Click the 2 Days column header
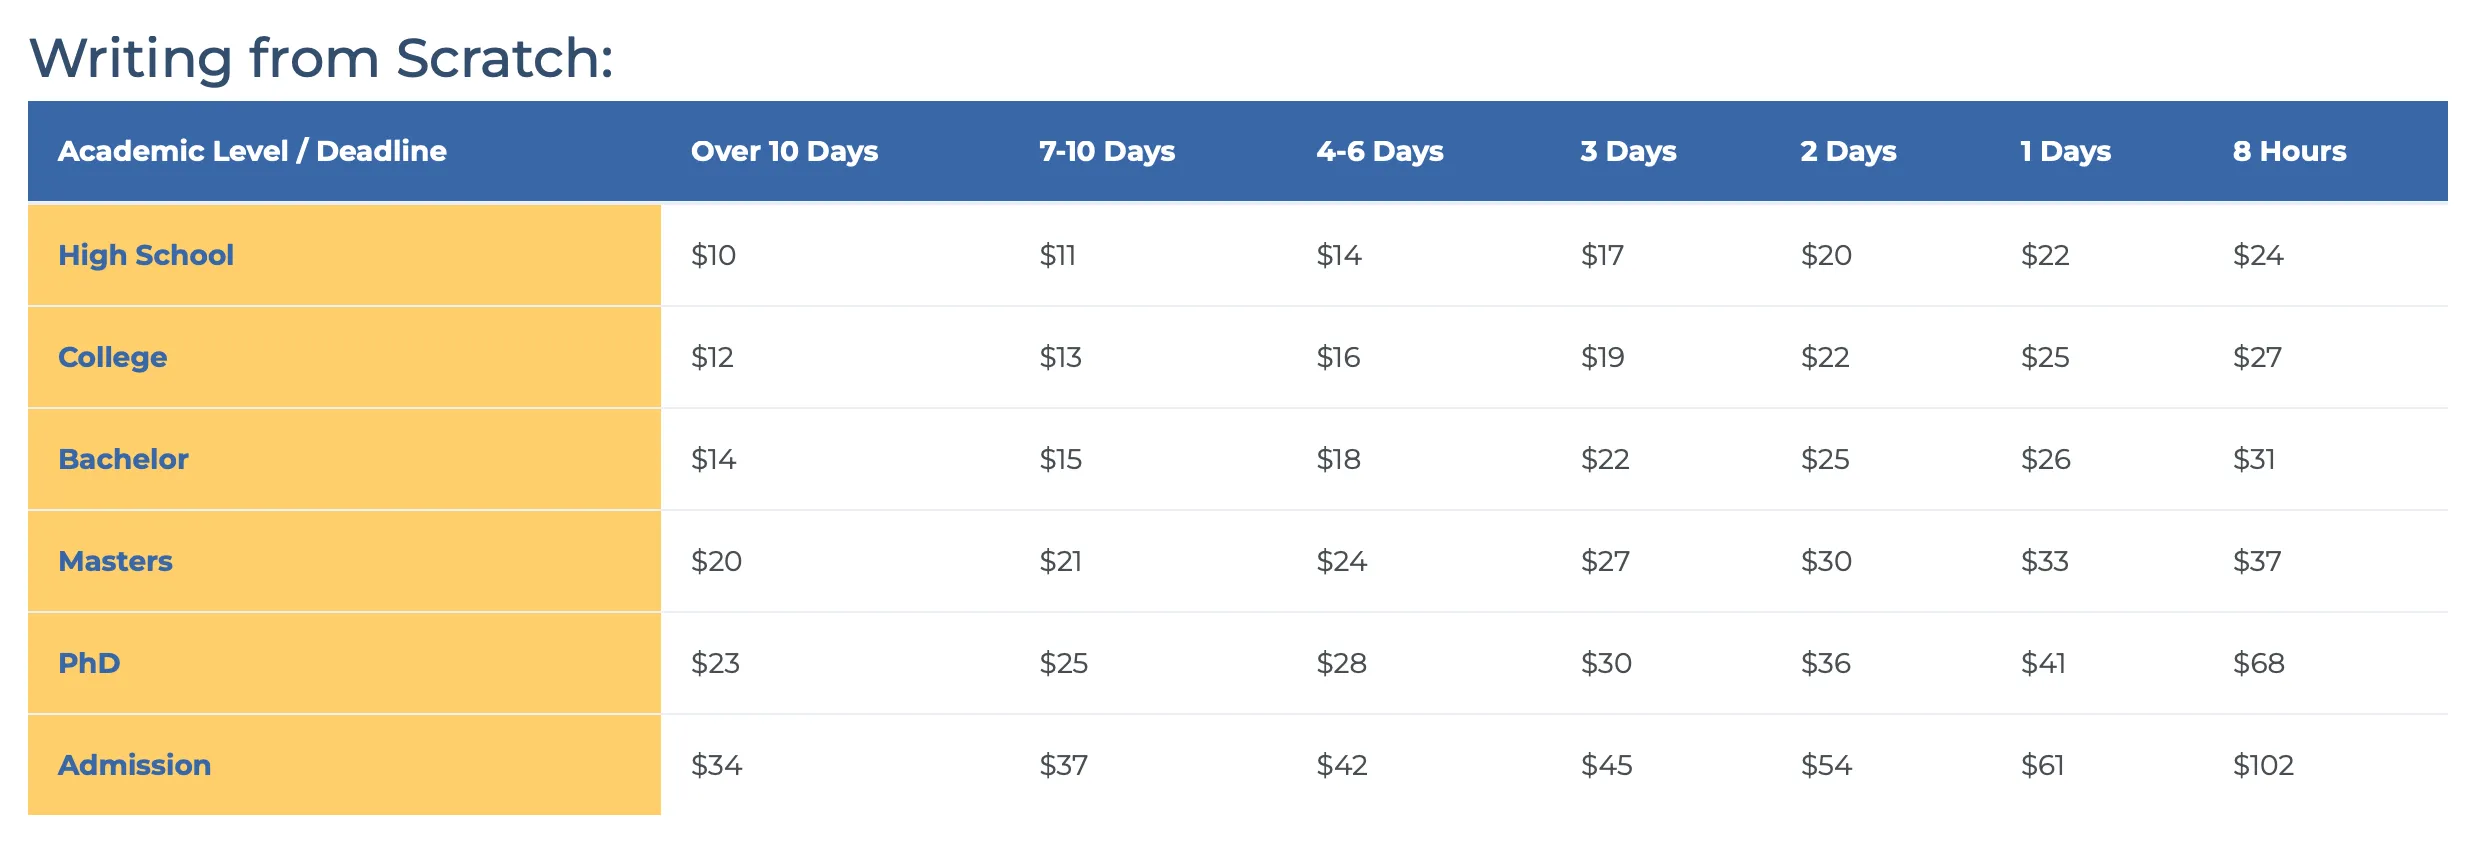2478x866 pixels. coord(1848,151)
